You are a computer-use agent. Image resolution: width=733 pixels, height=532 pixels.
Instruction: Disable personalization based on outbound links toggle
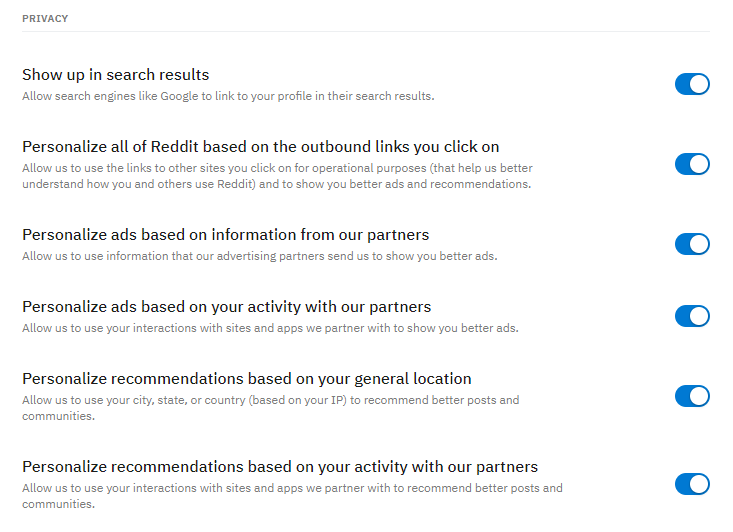[692, 164]
